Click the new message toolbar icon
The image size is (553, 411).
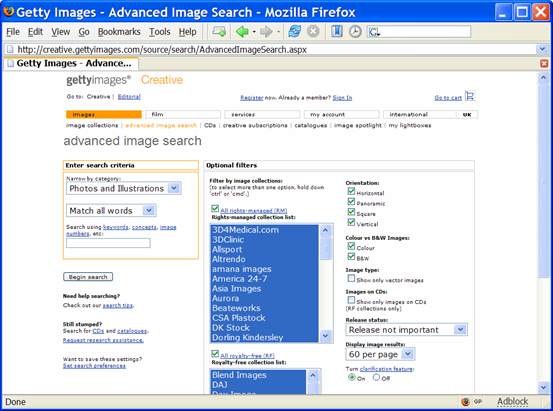pyautogui.click(x=219, y=32)
